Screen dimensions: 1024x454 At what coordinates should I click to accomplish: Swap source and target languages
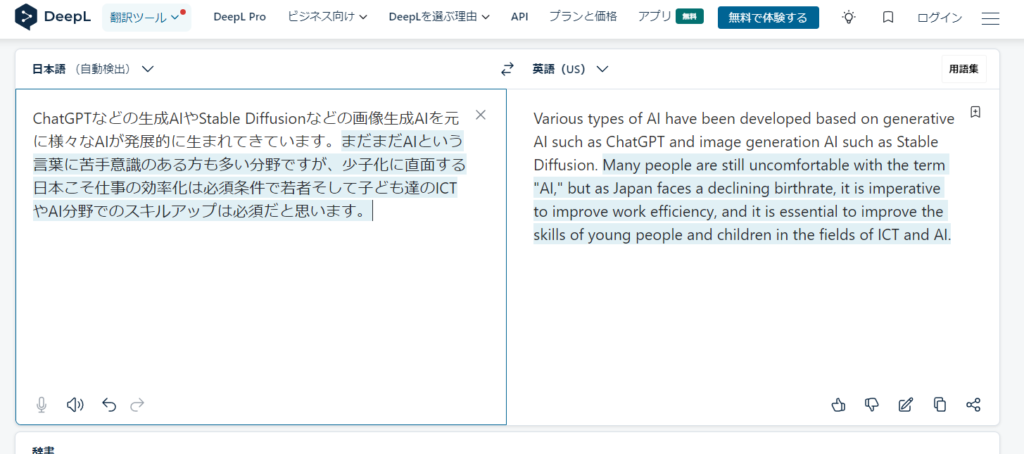click(507, 69)
